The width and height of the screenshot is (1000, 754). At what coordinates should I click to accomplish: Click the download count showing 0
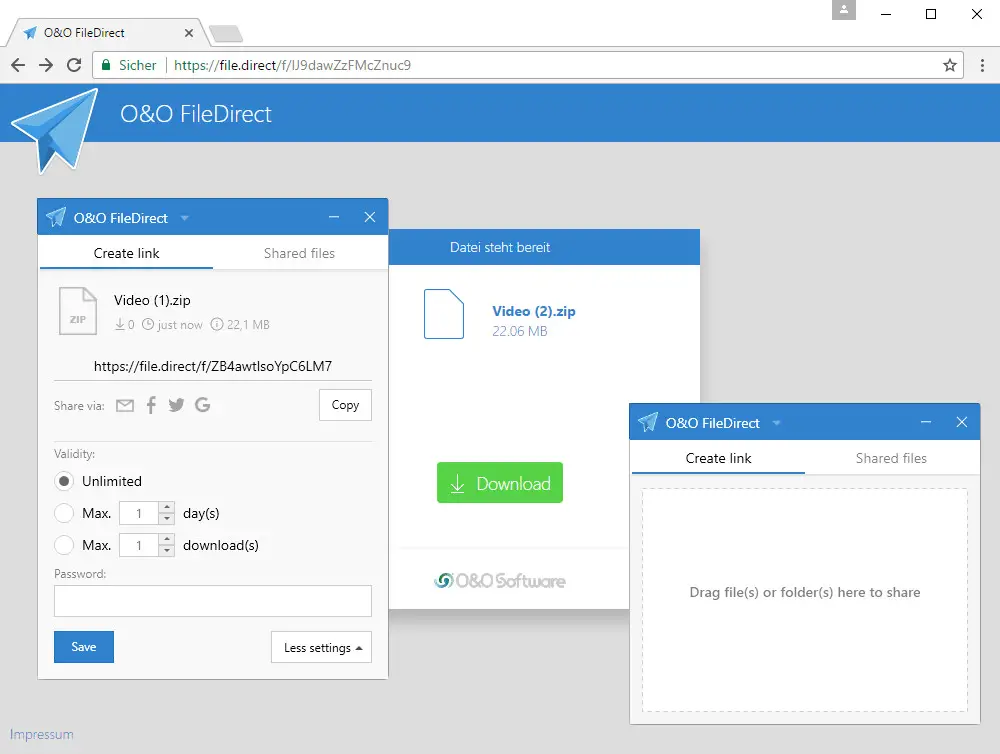pyautogui.click(x=124, y=325)
